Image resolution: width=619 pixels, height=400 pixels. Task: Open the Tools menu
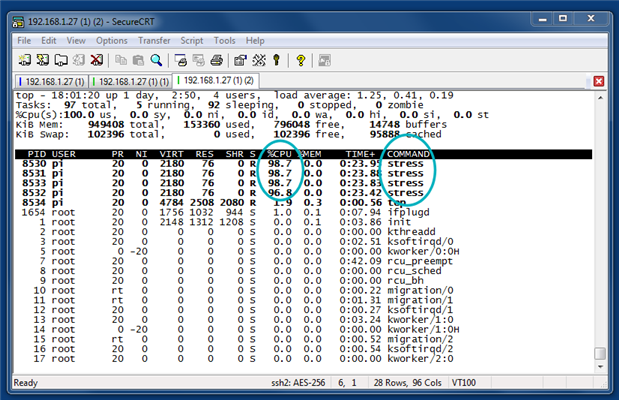pos(225,41)
